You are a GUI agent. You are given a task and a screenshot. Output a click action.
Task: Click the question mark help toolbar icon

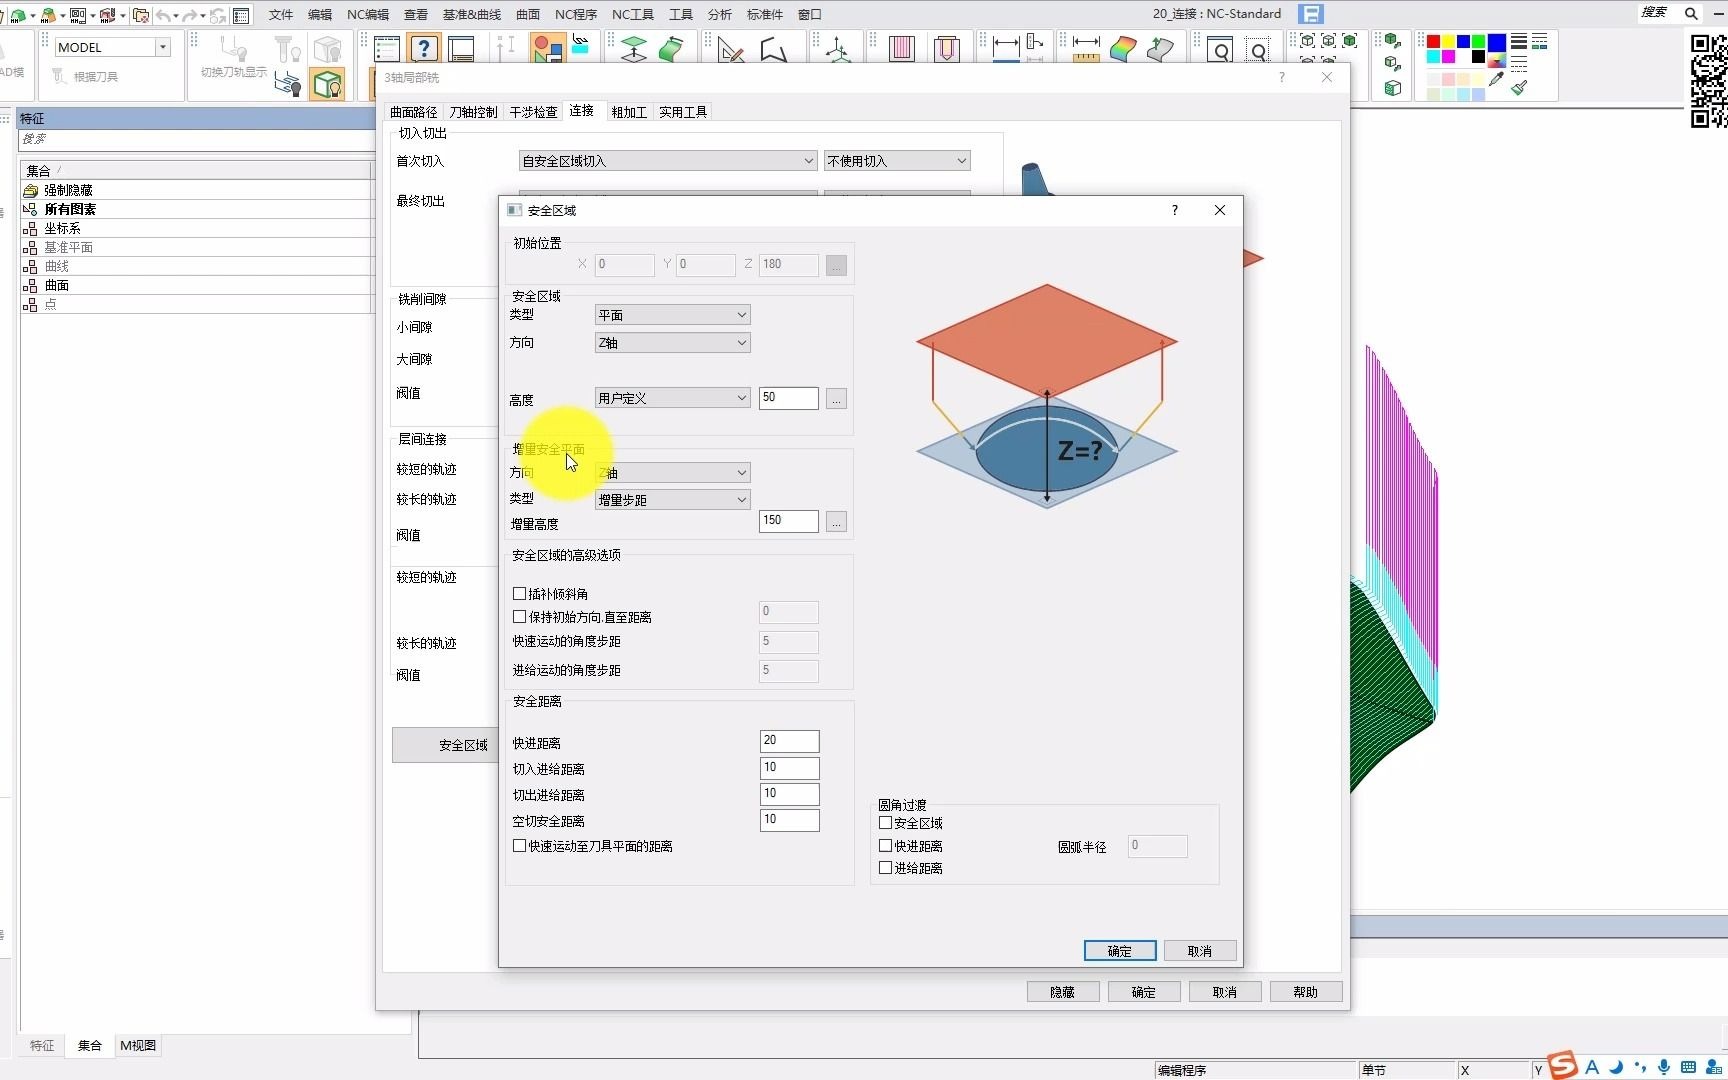pyautogui.click(x=424, y=49)
